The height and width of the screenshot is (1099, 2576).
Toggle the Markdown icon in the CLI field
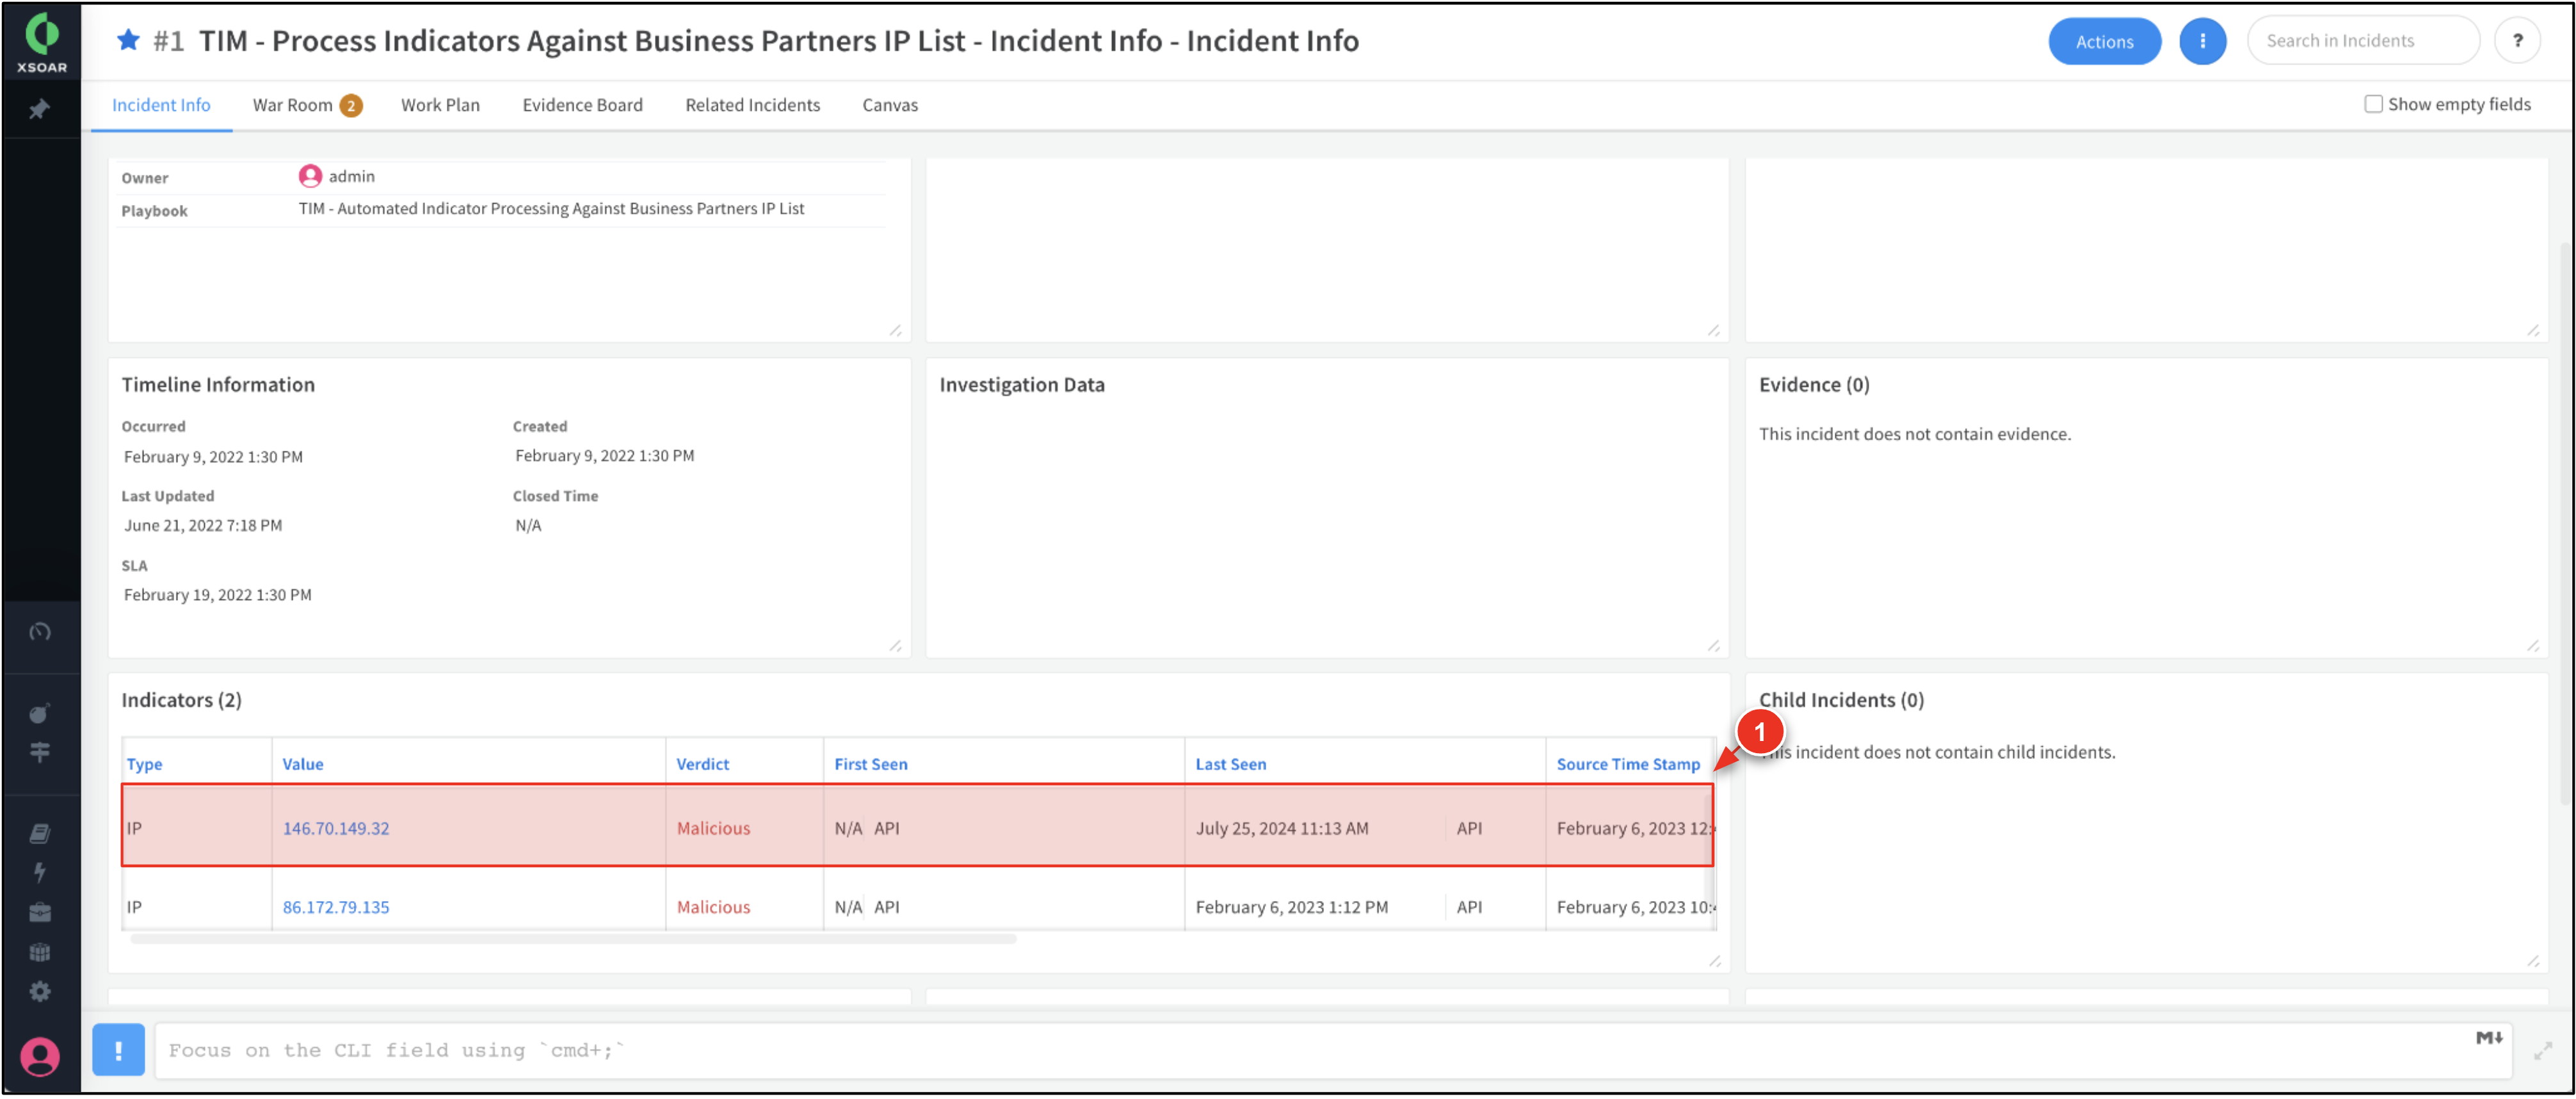coord(2489,1039)
